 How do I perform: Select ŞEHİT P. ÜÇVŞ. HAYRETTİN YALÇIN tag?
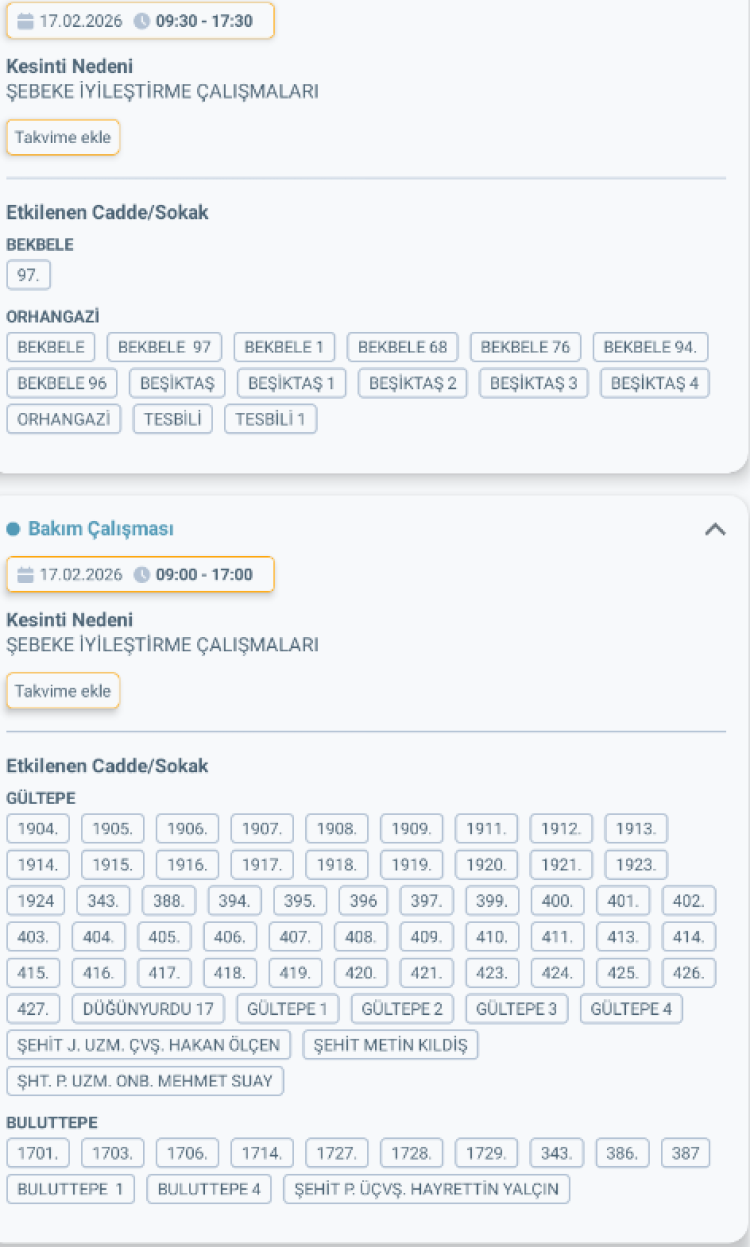point(427,1189)
